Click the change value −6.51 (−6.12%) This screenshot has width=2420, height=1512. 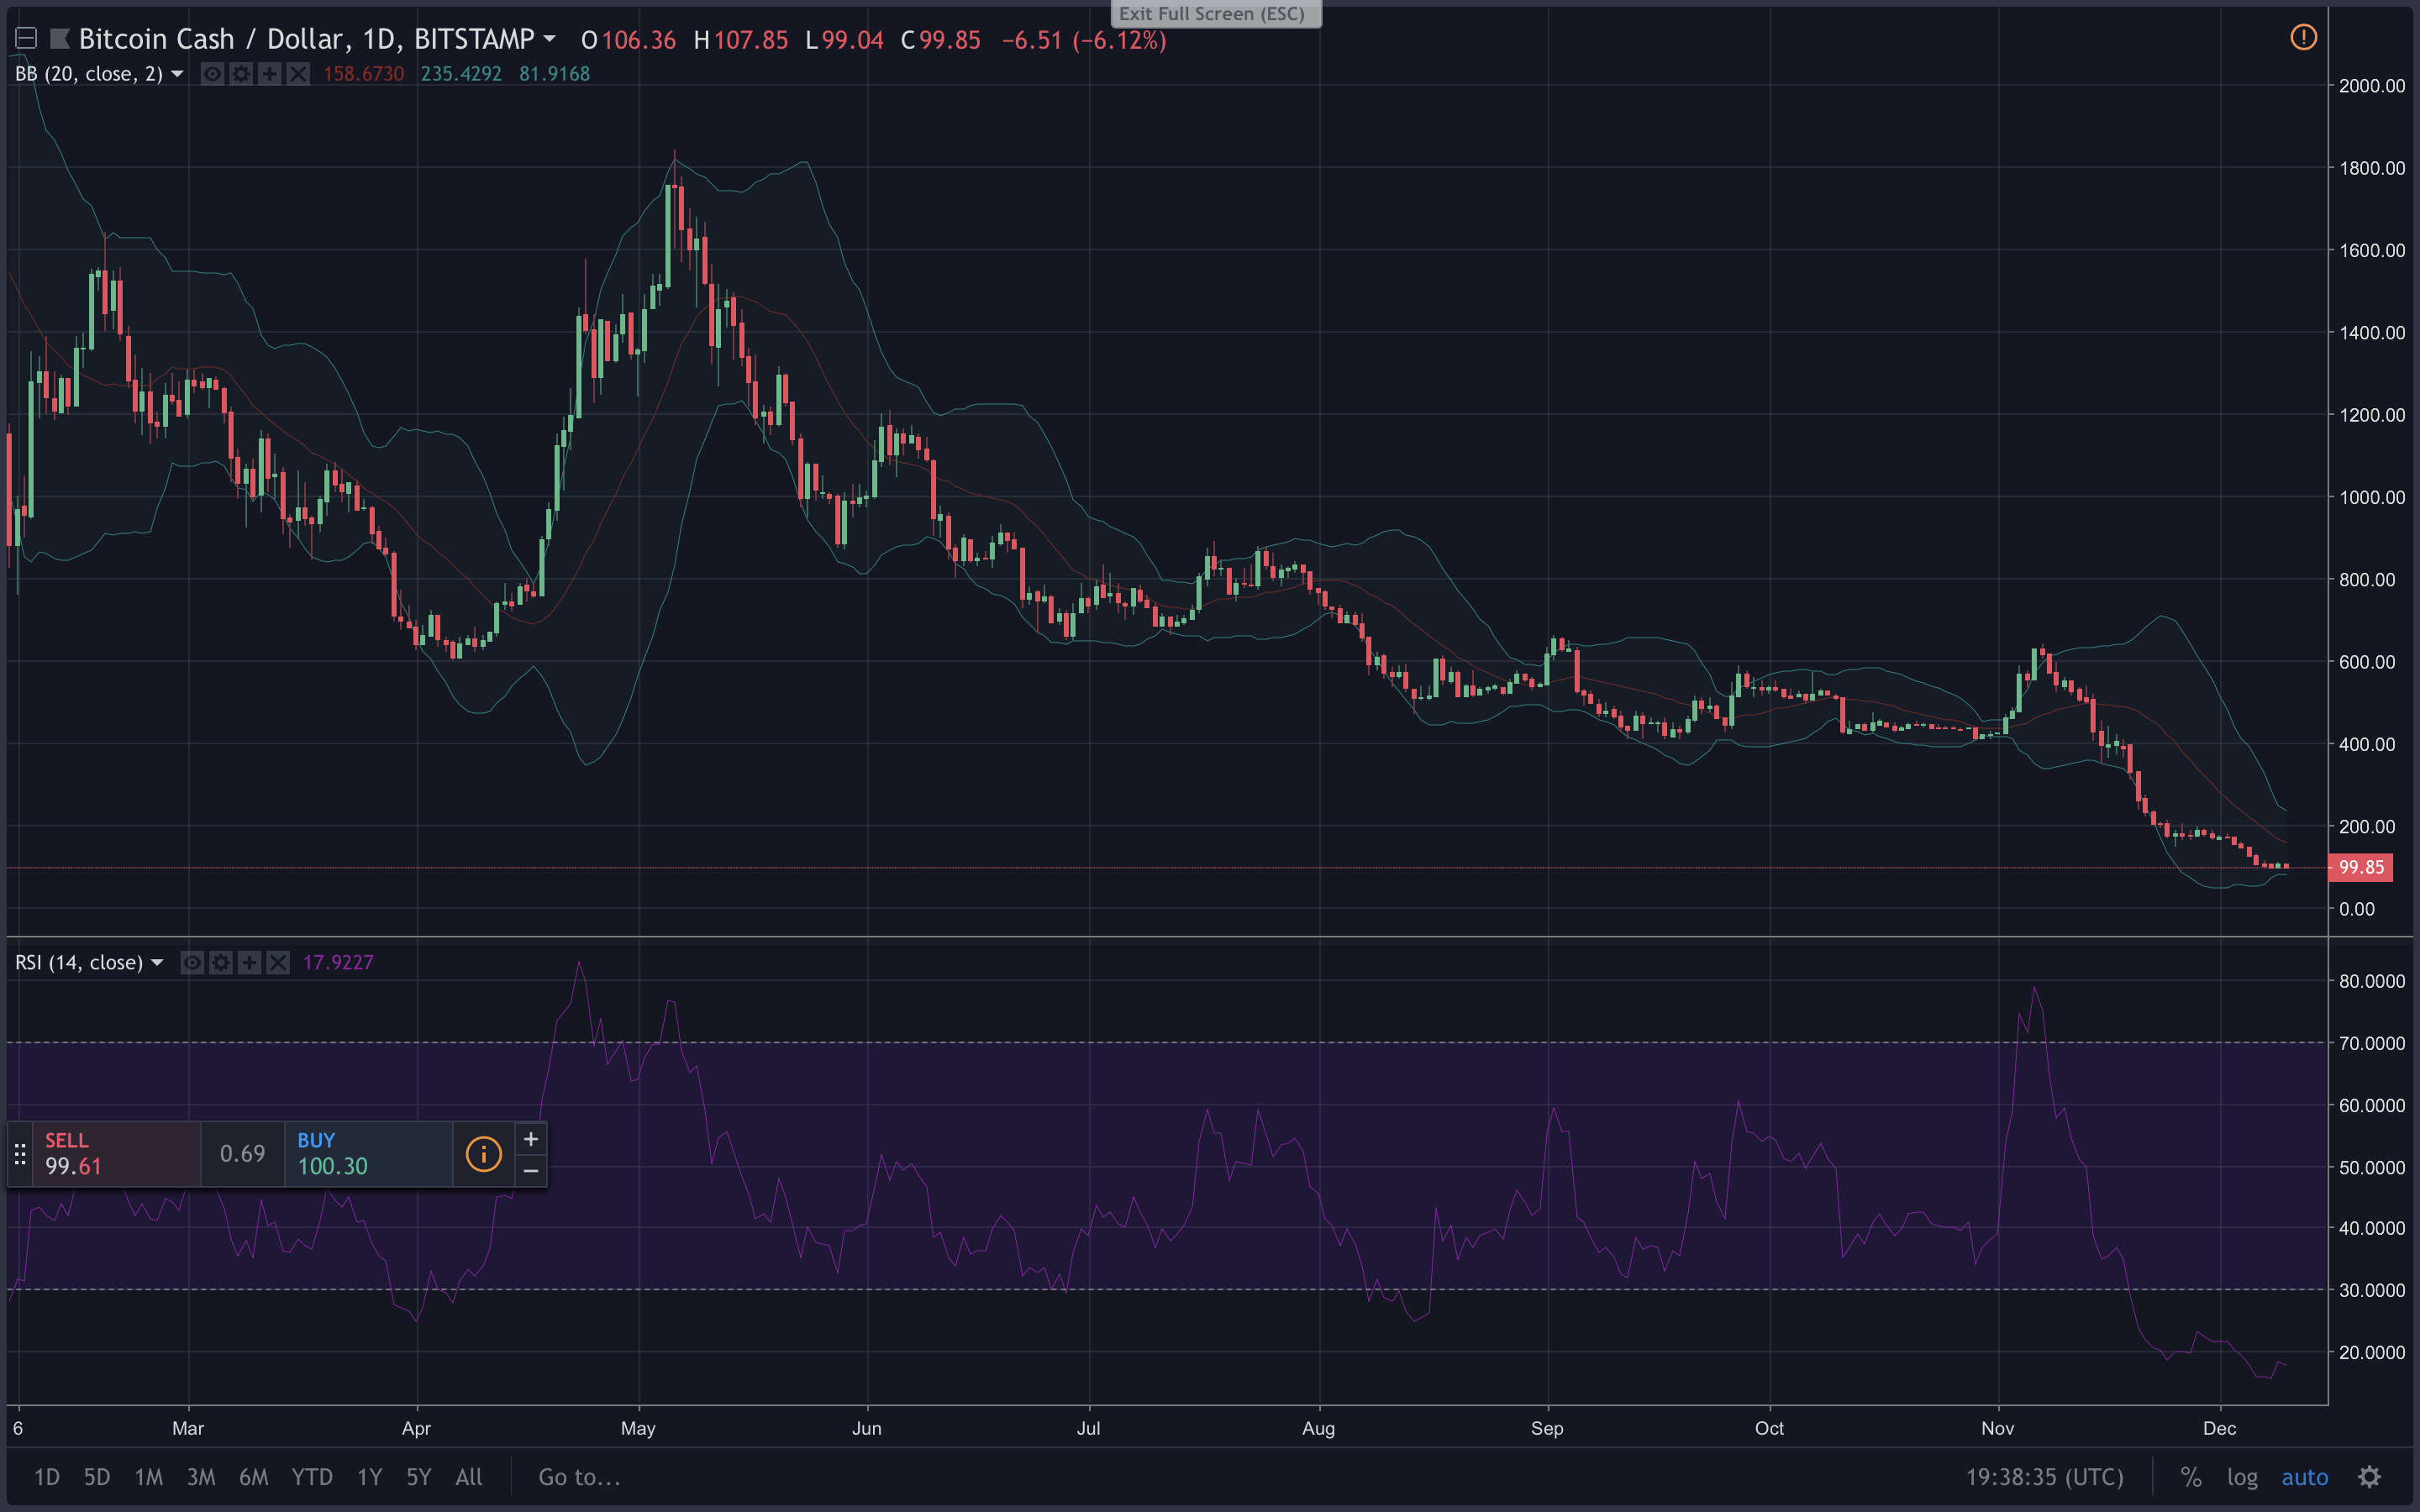(x=1084, y=40)
